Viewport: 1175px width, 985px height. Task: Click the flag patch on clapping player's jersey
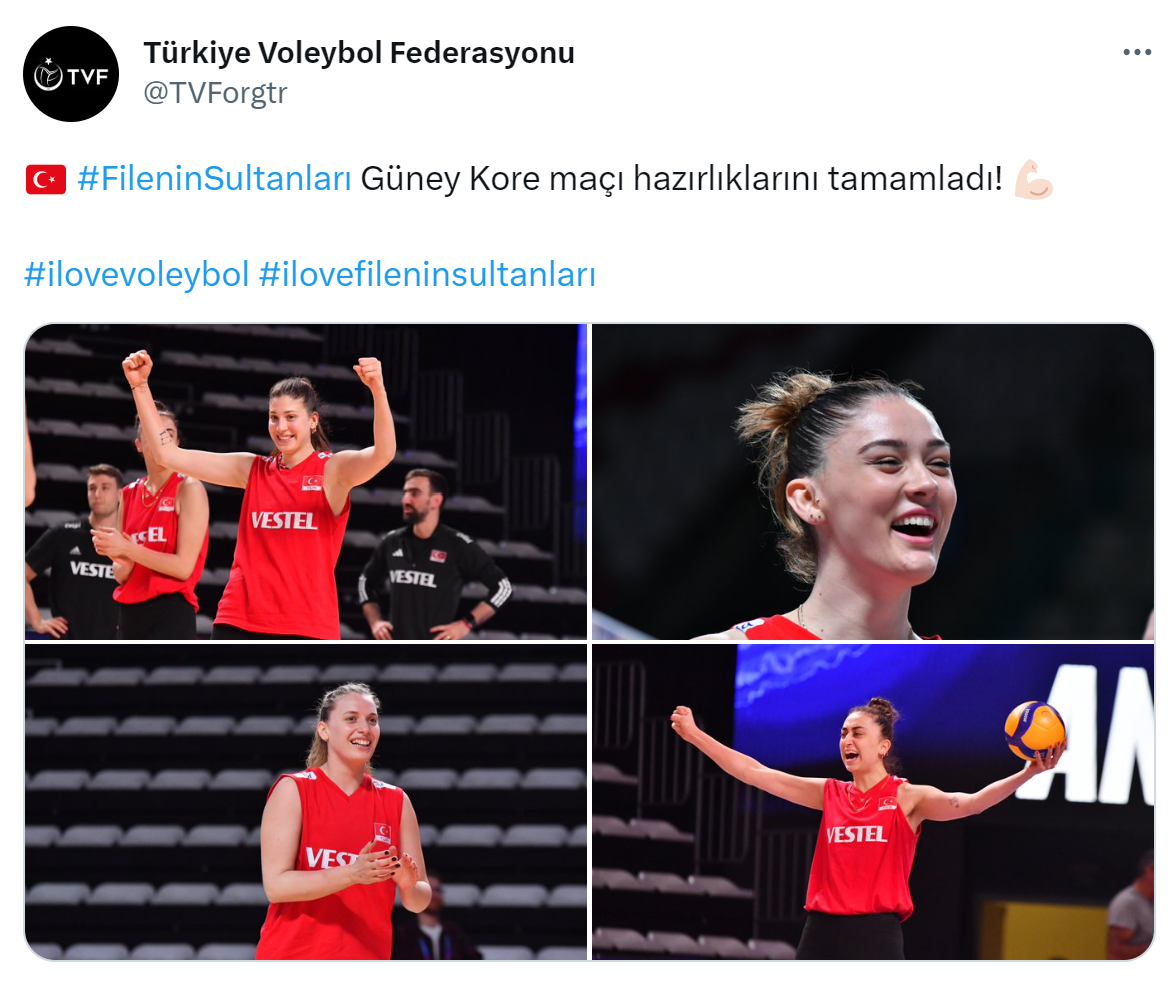tap(383, 833)
